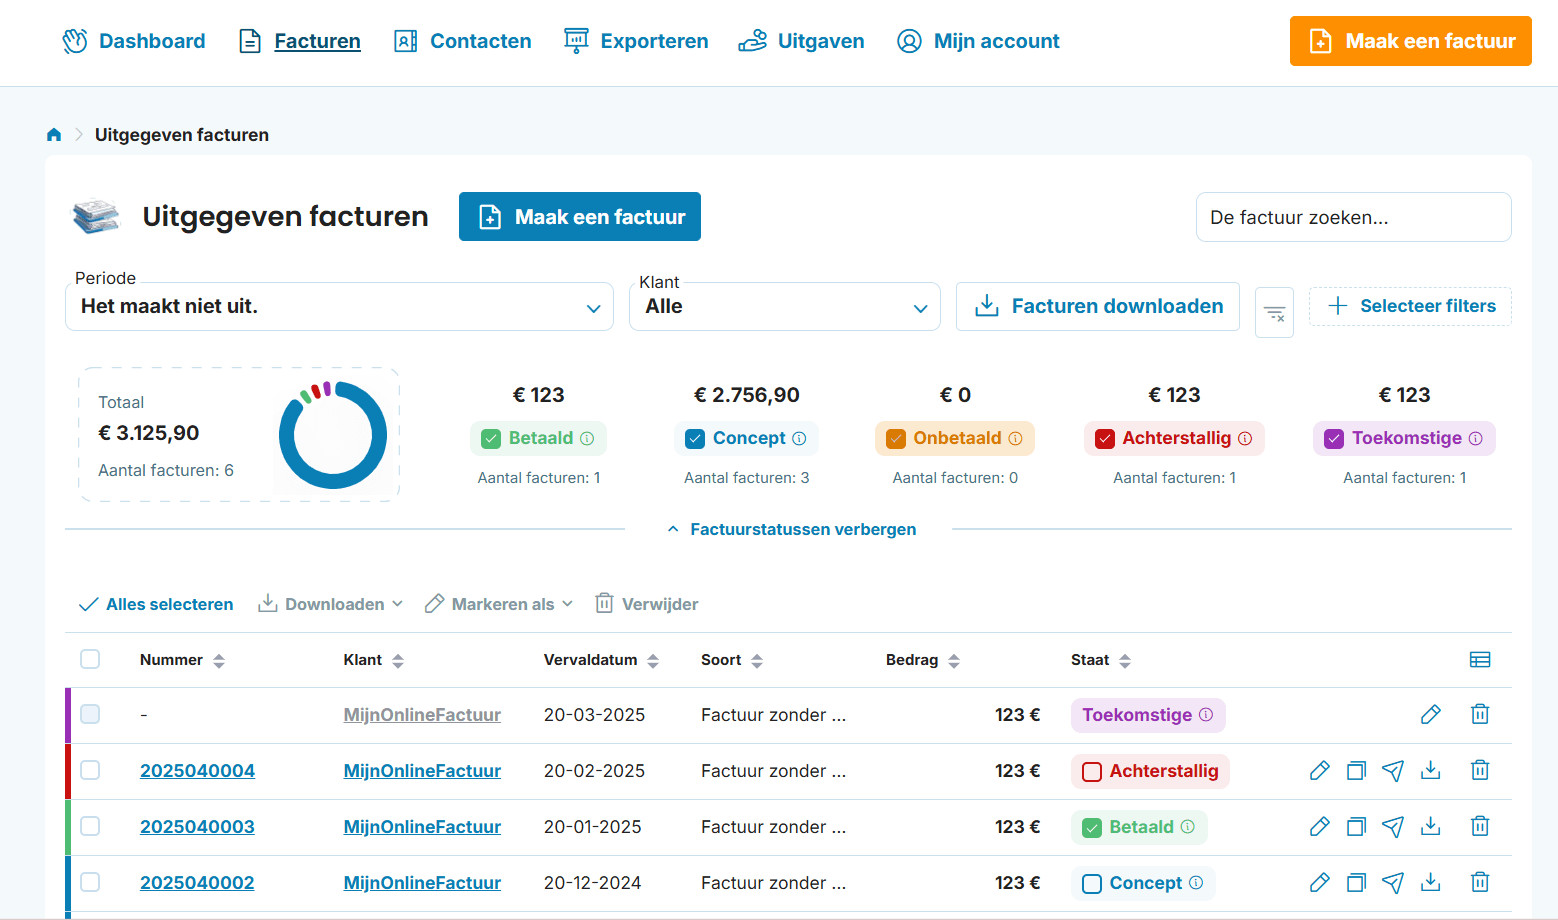The image size is (1558, 920).
Task: Open the table column settings icon
Action: 1480,660
